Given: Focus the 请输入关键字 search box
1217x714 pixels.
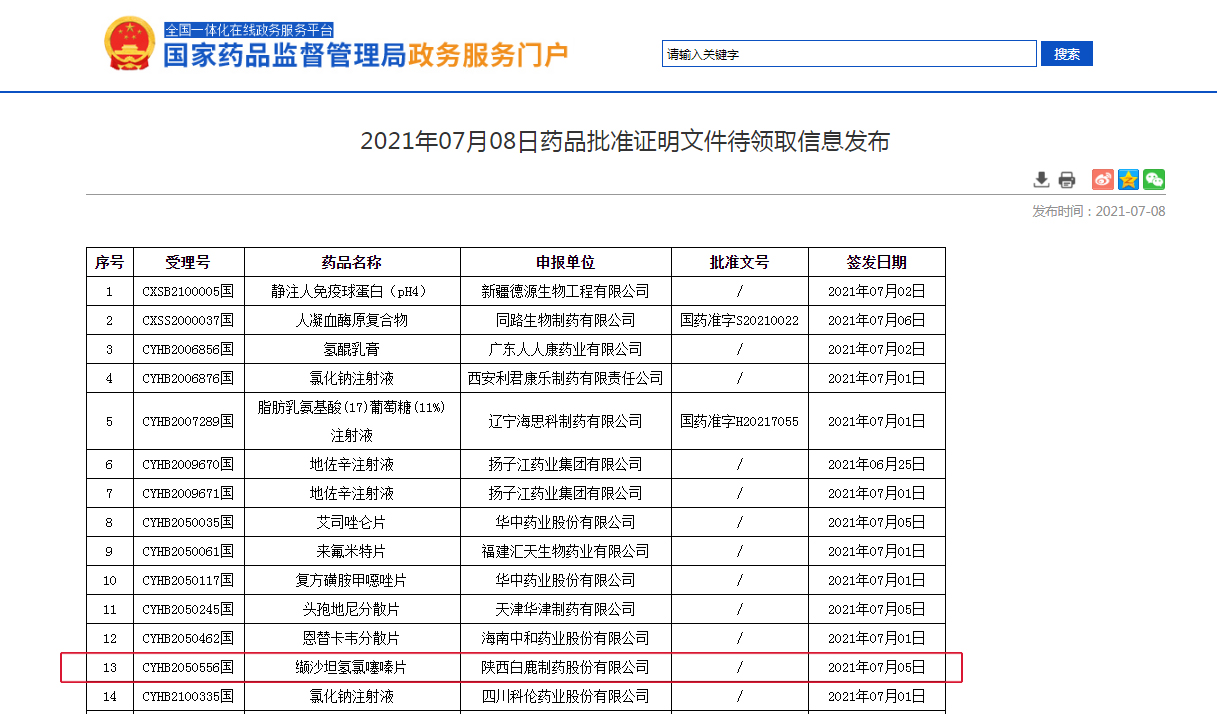Looking at the screenshot, I should point(848,54).
